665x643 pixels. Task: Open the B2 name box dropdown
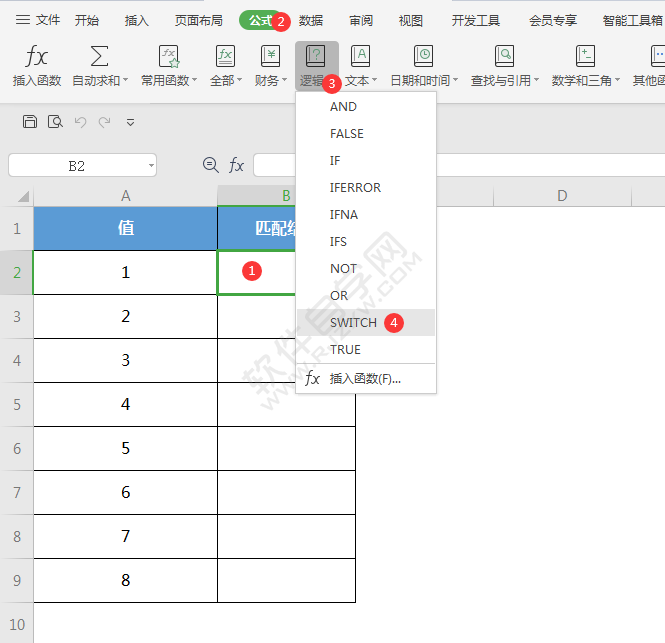click(x=151, y=165)
